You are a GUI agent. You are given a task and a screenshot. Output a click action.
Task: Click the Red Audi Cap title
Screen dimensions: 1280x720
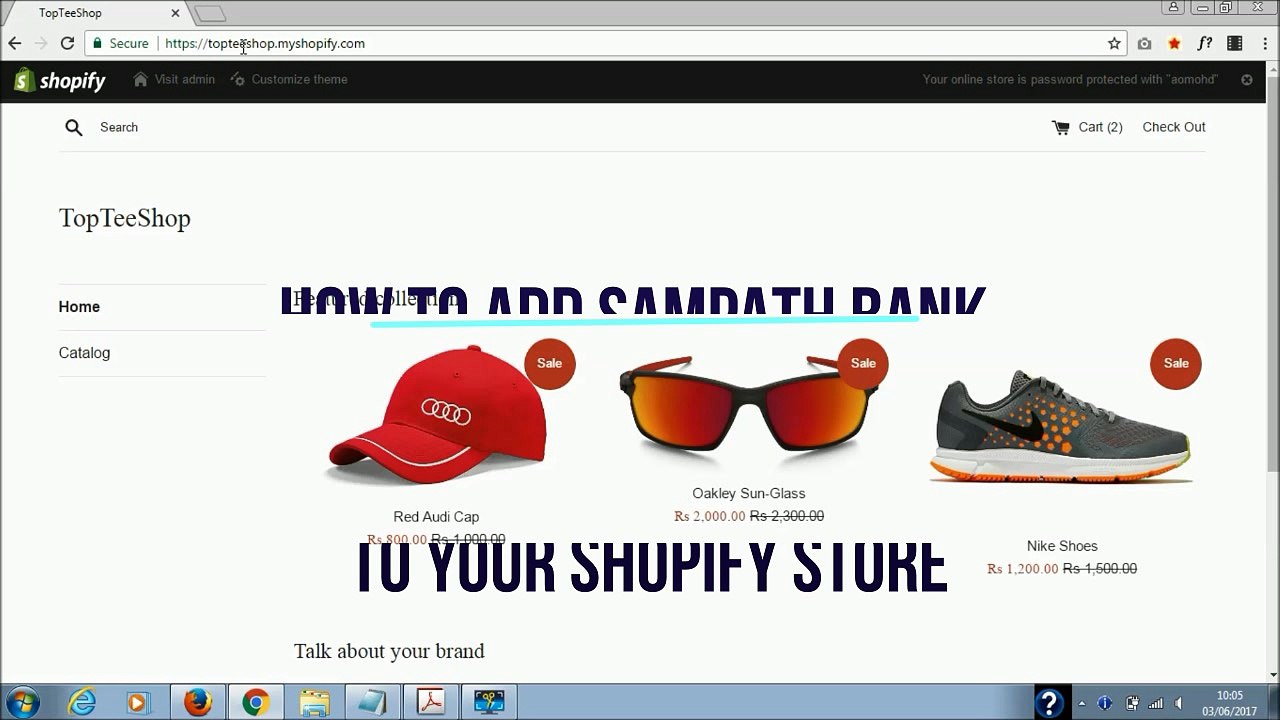(436, 517)
